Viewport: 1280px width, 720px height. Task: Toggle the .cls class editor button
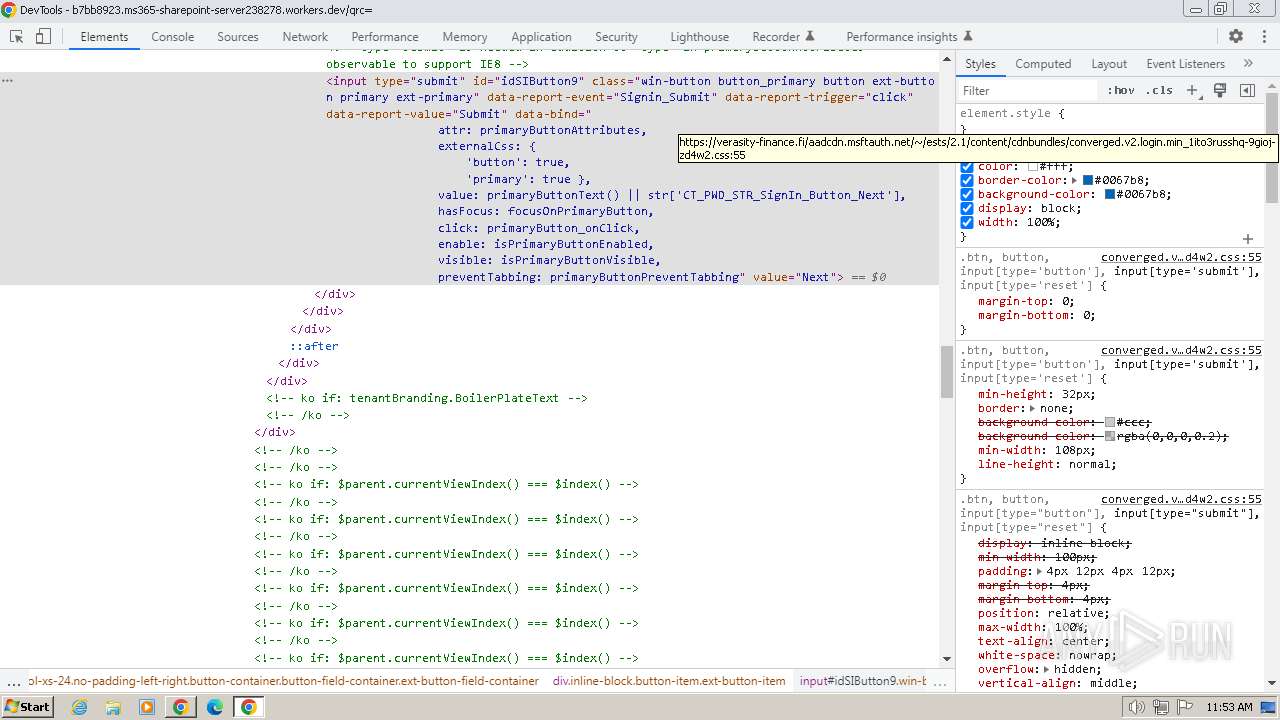point(1159,90)
